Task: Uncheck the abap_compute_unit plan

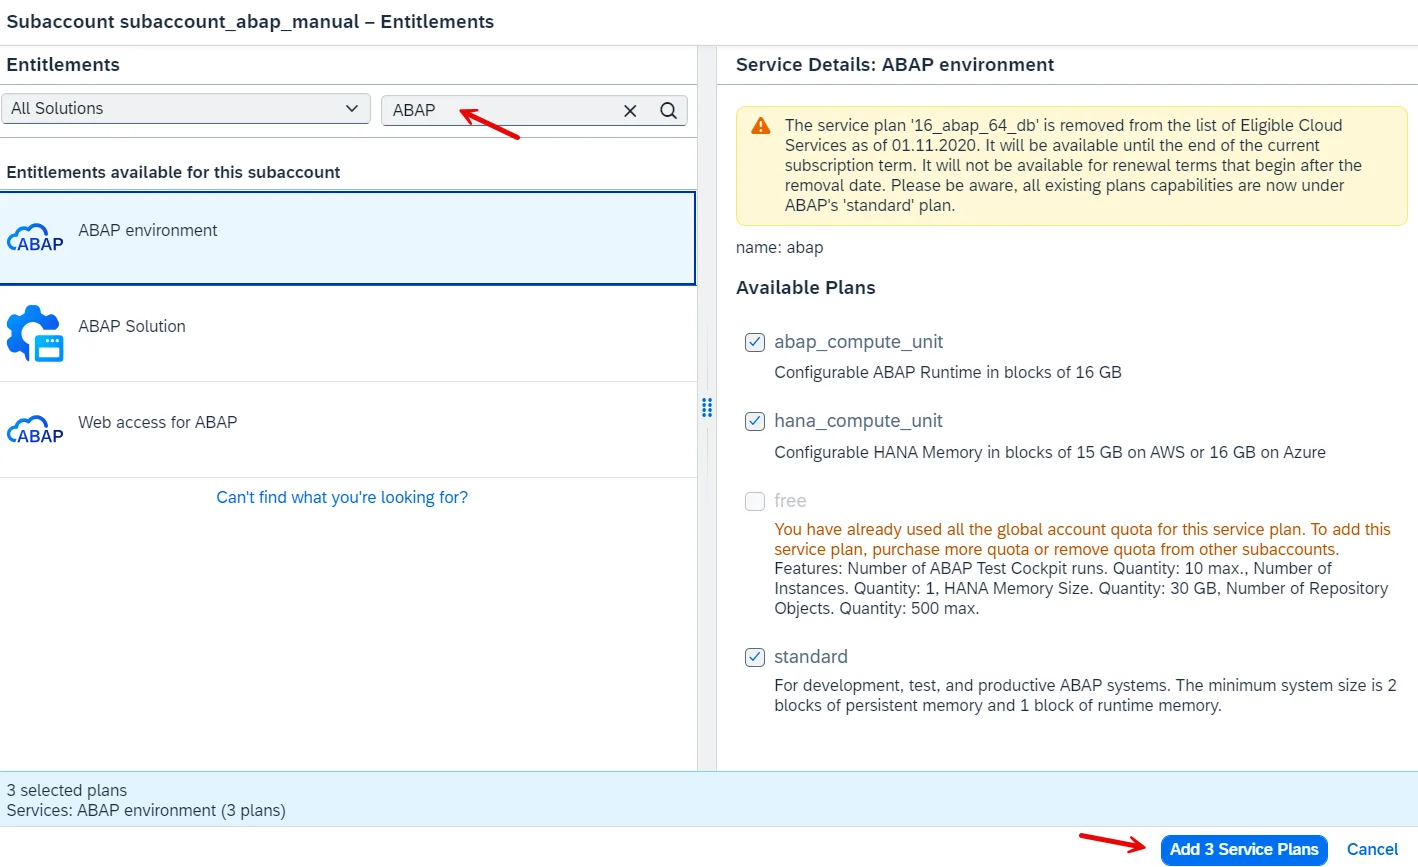Action: (x=755, y=342)
